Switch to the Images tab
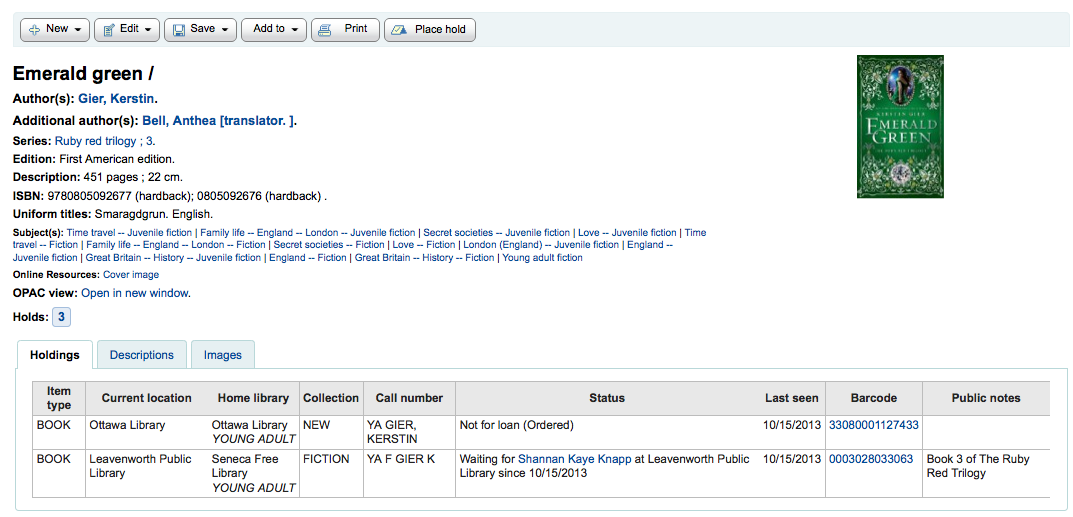The image size is (1073, 517). pyautogui.click(x=223, y=355)
